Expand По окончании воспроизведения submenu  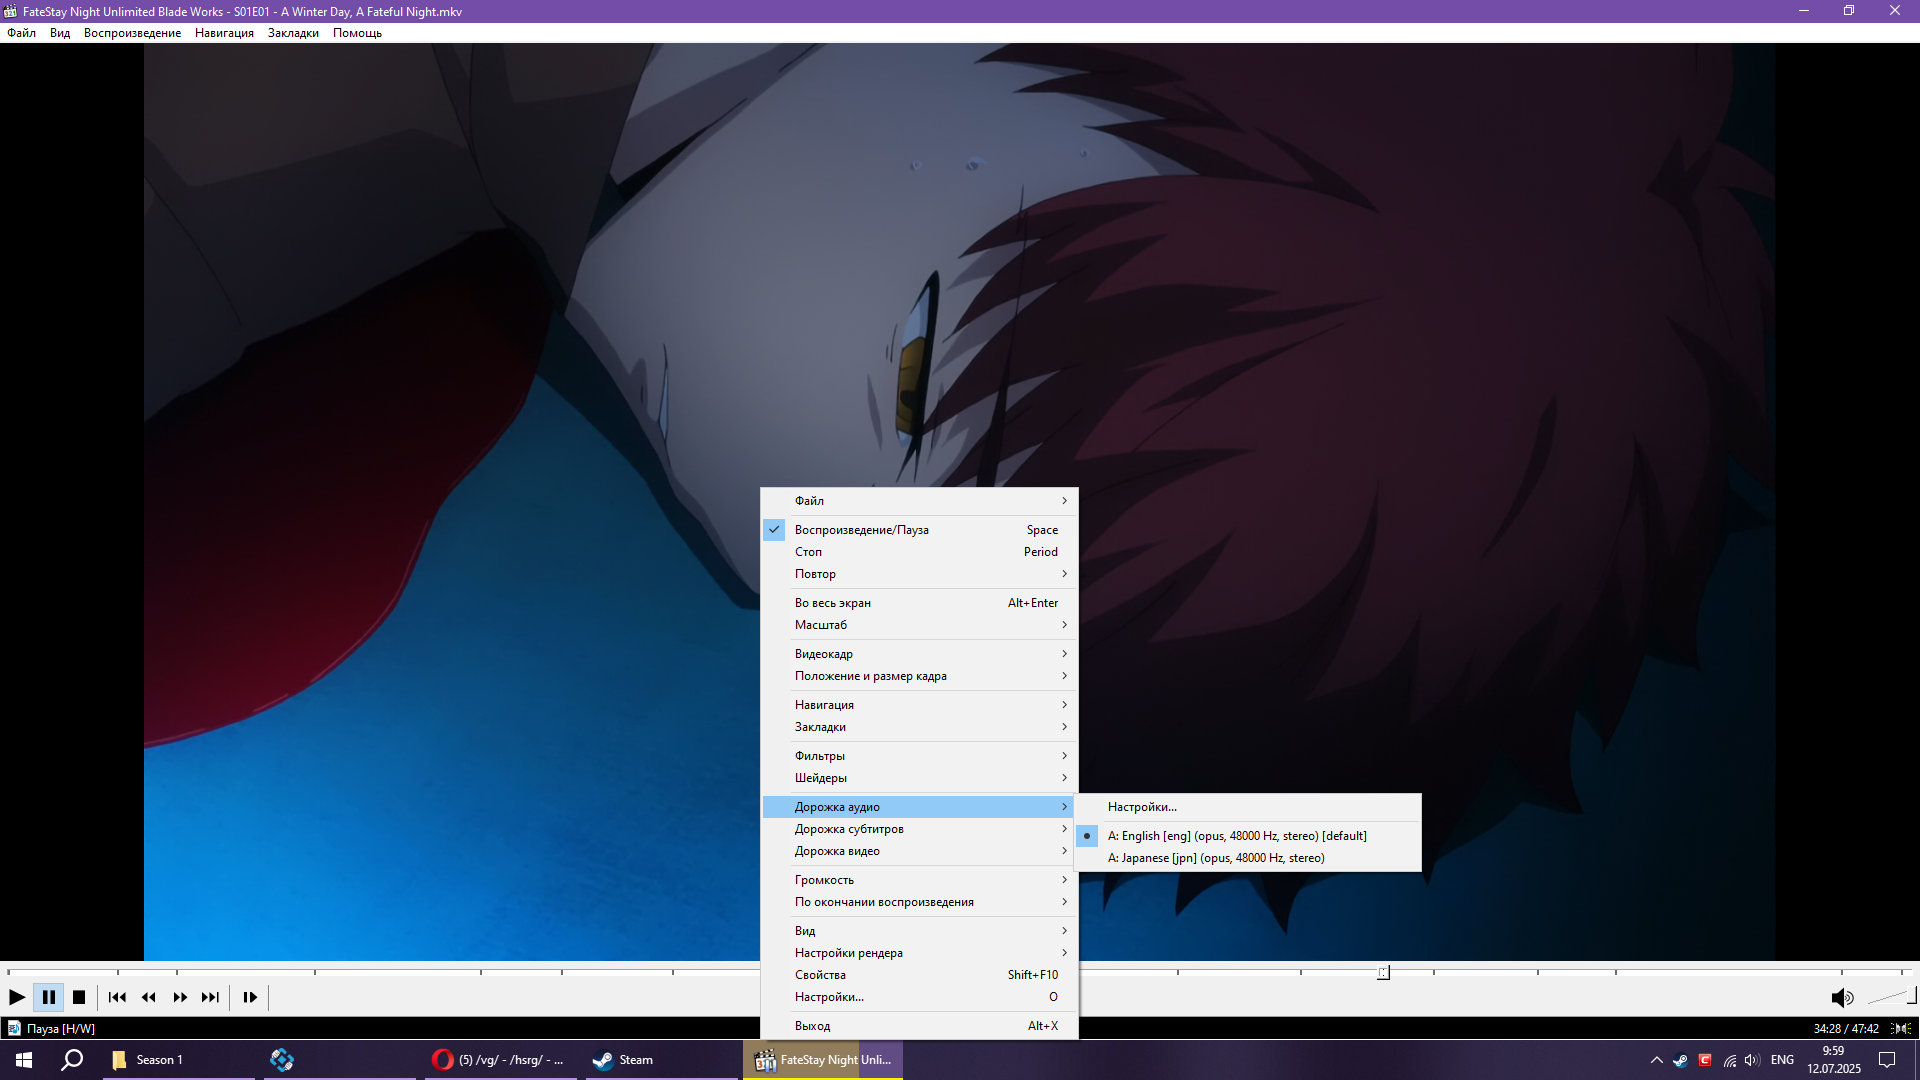coord(920,902)
